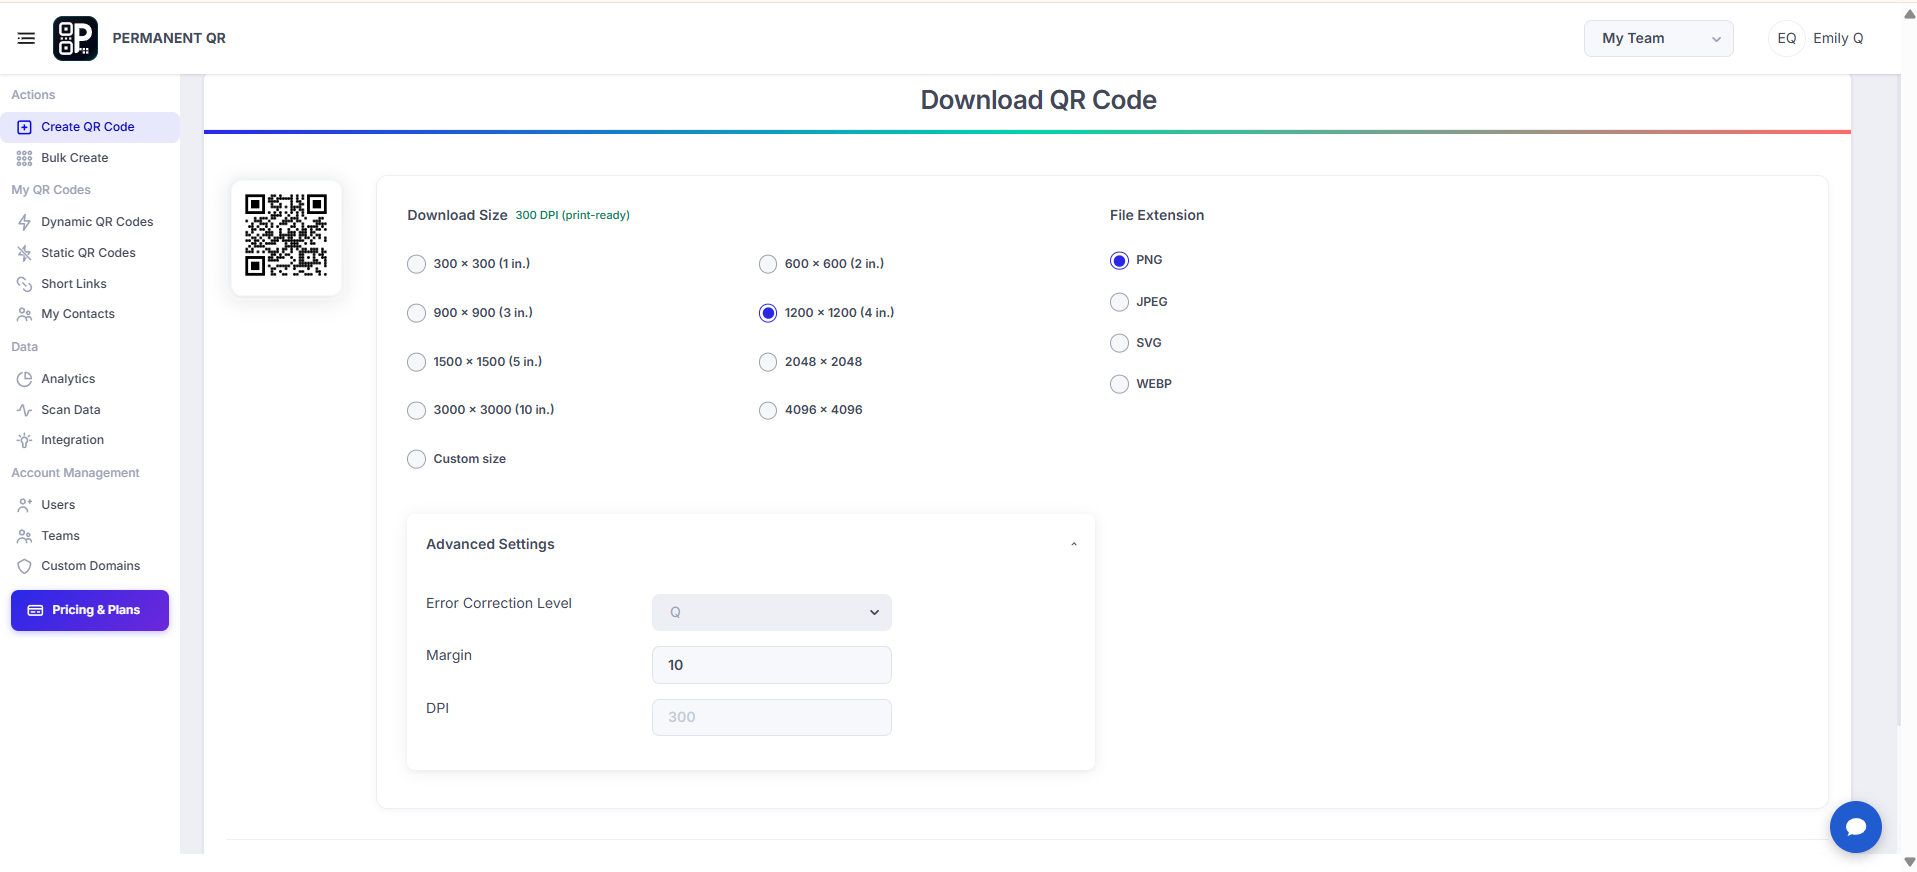The width and height of the screenshot is (1917, 872).
Task: Click the Scan Data pulse icon
Action: coord(24,410)
